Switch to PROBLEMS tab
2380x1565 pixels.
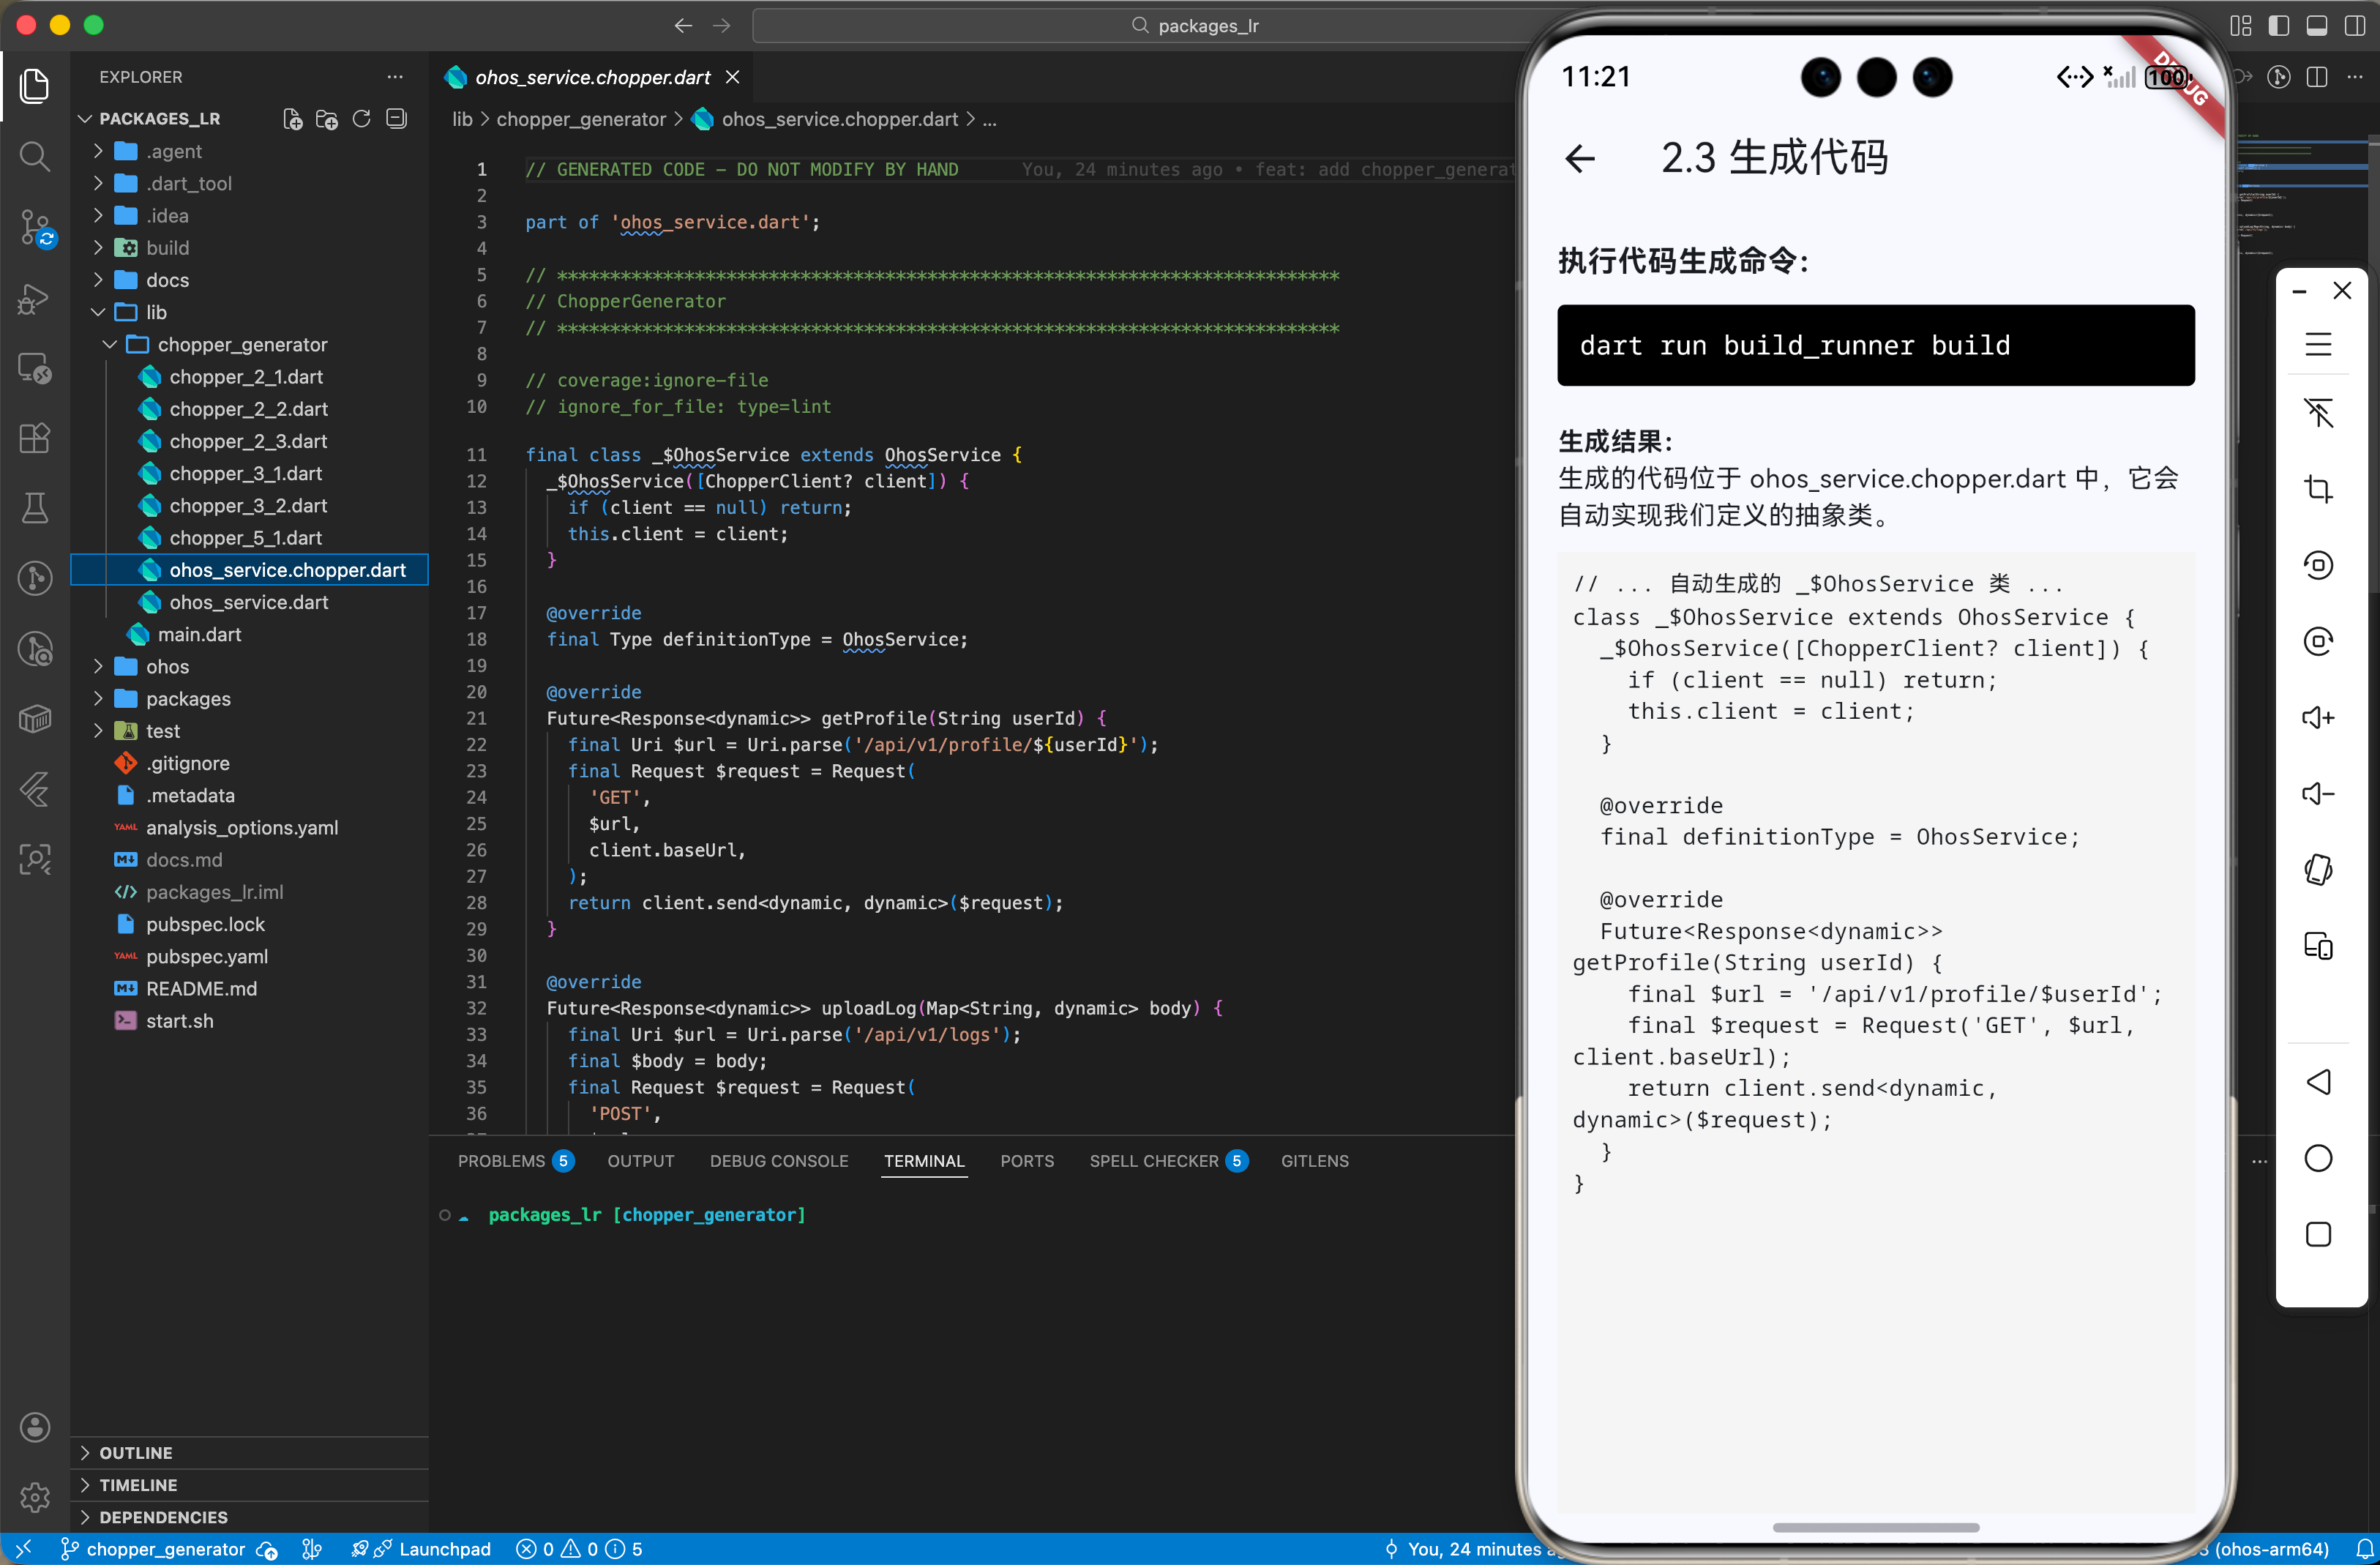501,1161
